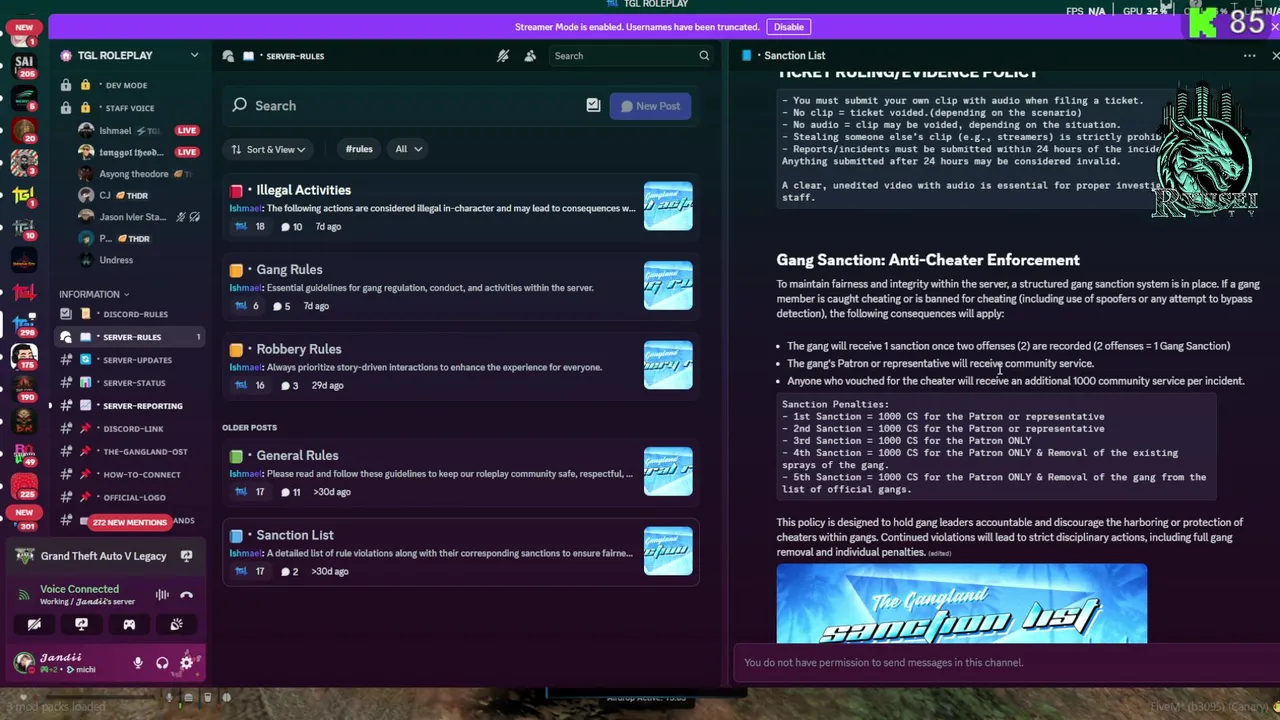Disable Streamer Mode
The height and width of the screenshot is (720, 1280).
pyautogui.click(x=788, y=27)
